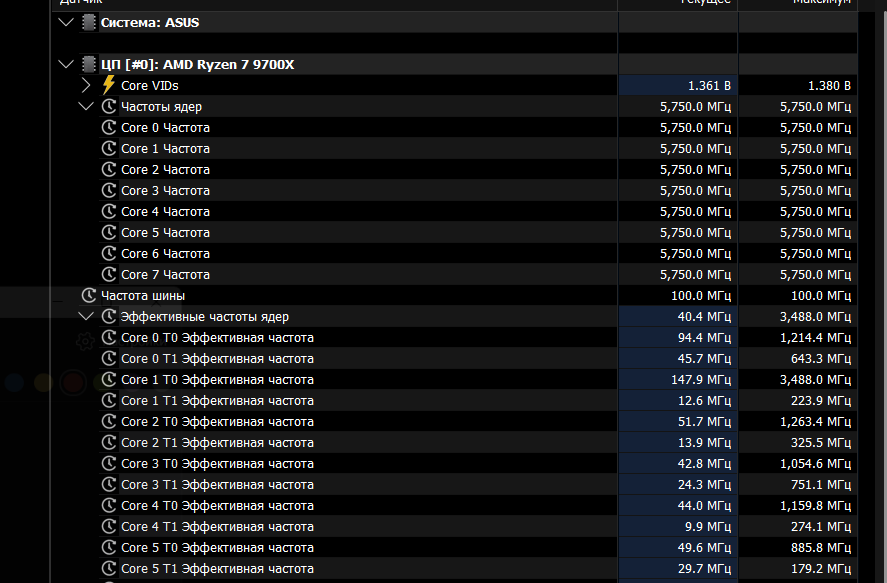Click clock icon for Core 2 T0 Эффективная частота
The height and width of the screenshot is (583, 887).
coord(109,421)
